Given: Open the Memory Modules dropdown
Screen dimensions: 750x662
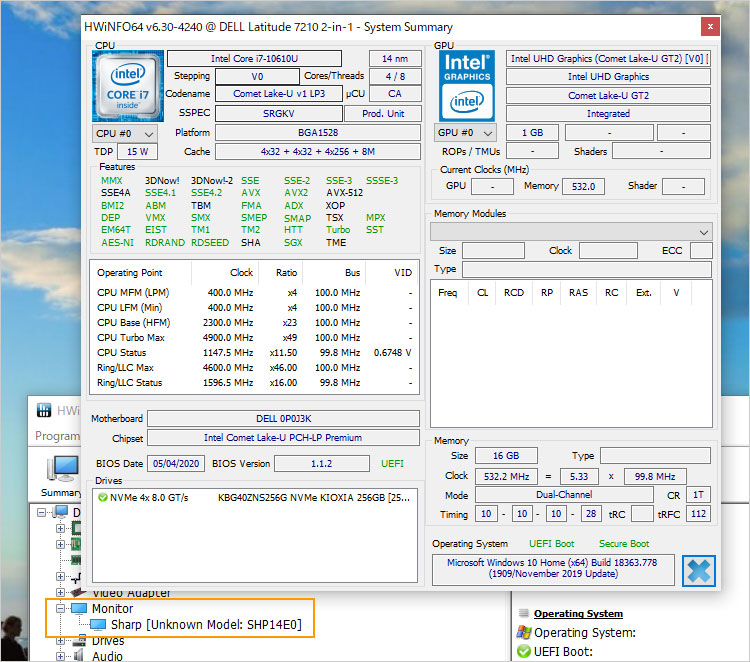Looking at the screenshot, I should tap(571, 232).
